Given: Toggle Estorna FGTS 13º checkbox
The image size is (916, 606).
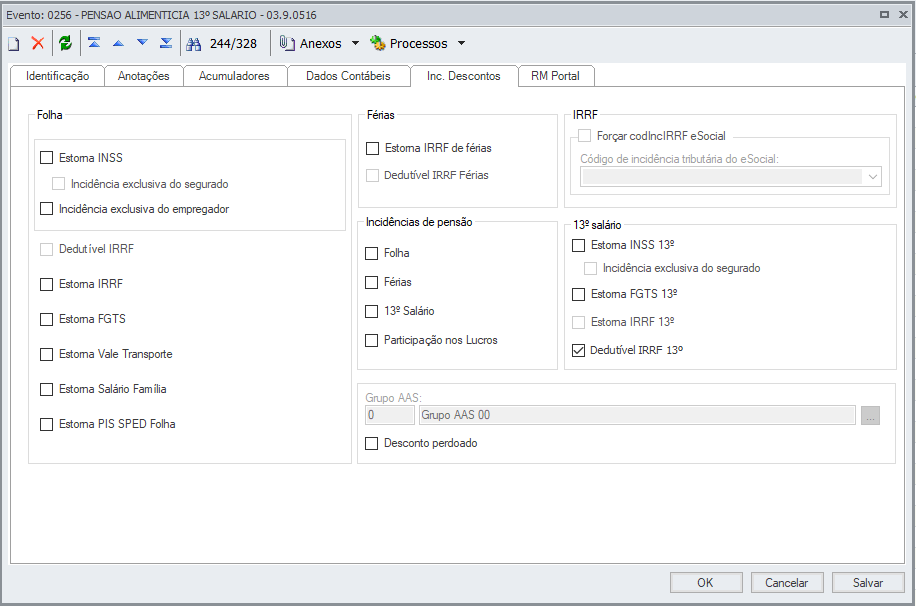Looking at the screenshot, I should [x=578, y=294].
